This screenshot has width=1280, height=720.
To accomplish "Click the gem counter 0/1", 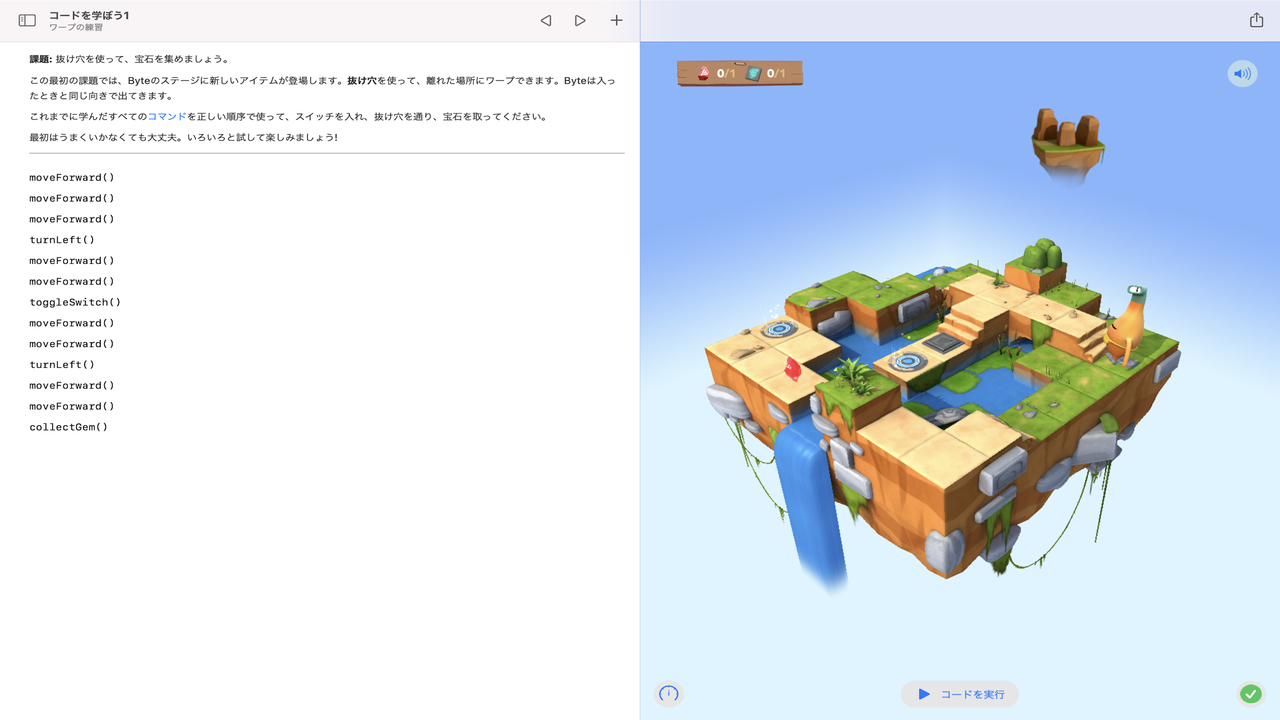I will click(x=716, y=73).
